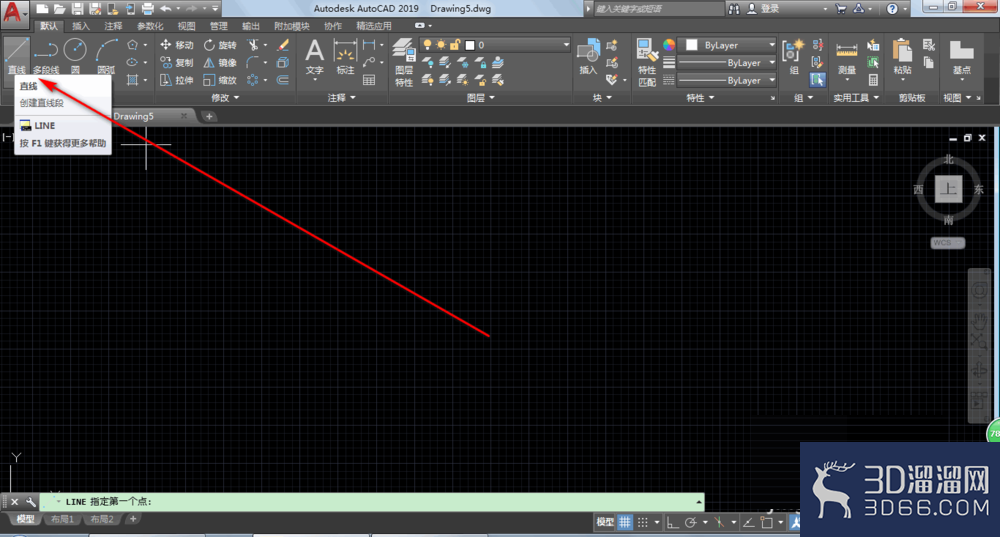Click the new drawing tab plus button
1000x537 pixels.
(209, 116)
